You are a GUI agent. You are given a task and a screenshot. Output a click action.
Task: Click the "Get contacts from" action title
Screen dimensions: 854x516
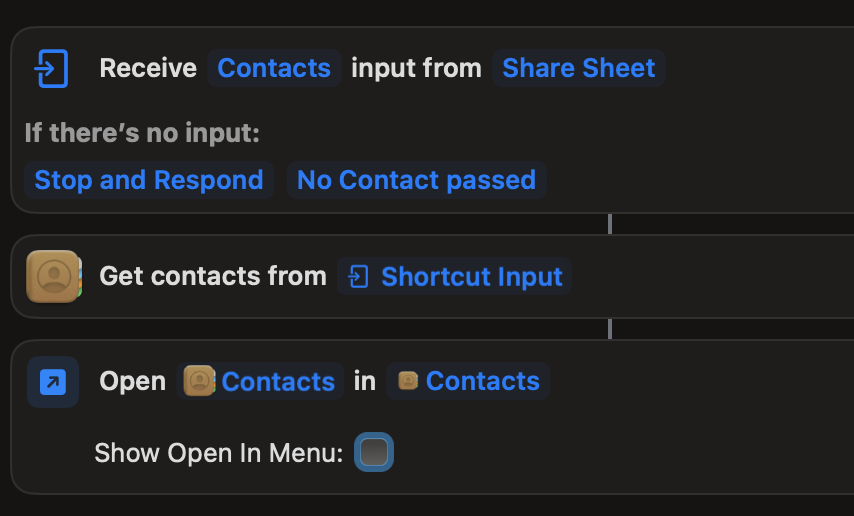click(213, 277)
